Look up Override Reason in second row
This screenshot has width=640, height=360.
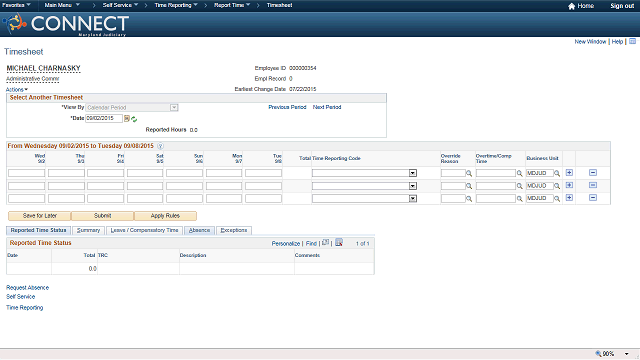tap(469, 186)
